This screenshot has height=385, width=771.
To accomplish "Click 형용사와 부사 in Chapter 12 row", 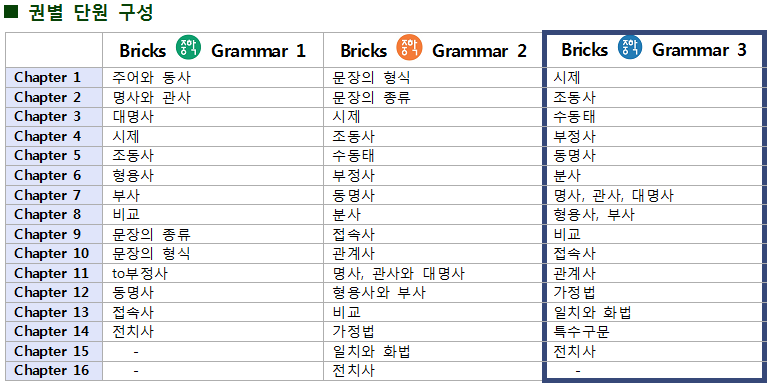I will pos(379,293).
